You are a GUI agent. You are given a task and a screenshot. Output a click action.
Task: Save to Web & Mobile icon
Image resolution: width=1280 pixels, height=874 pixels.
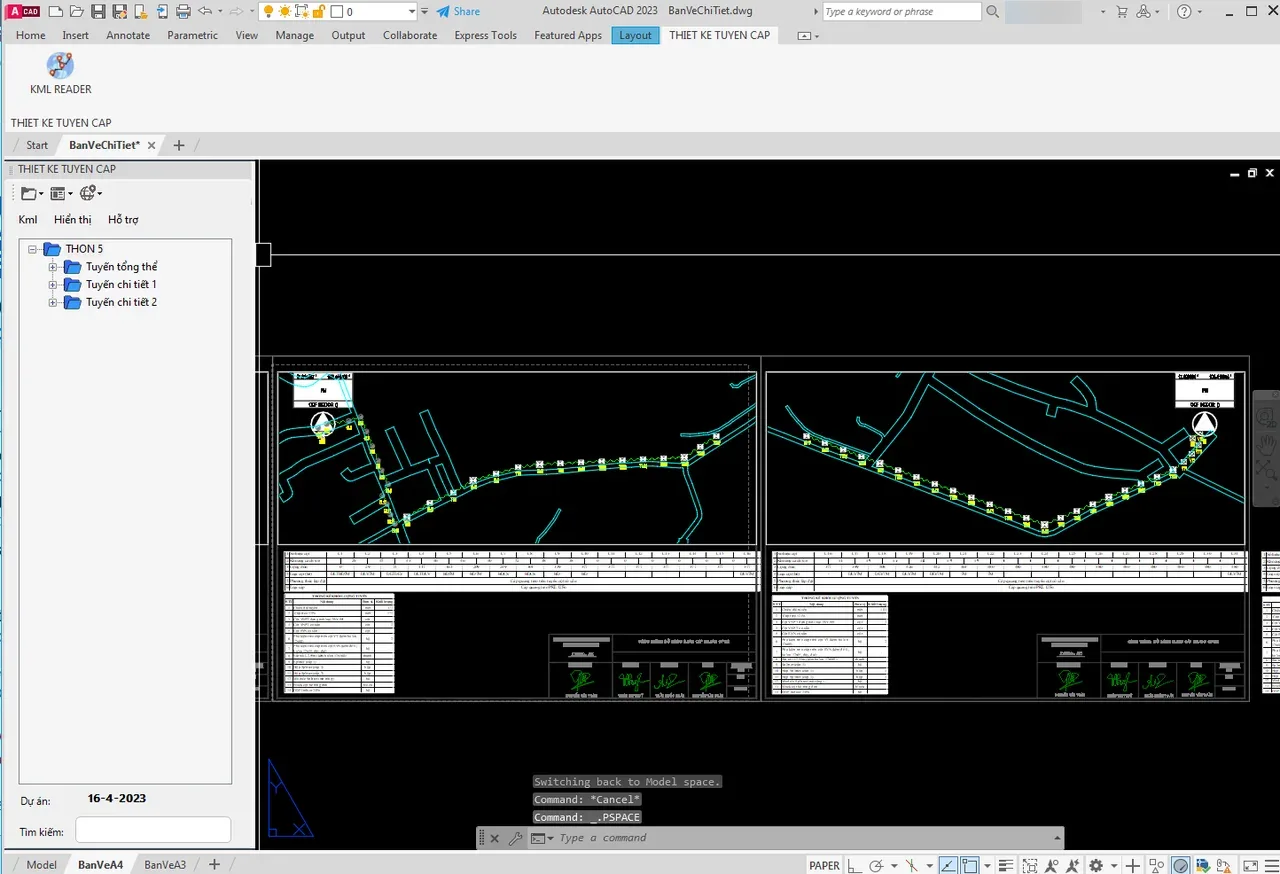pos(163,12)
